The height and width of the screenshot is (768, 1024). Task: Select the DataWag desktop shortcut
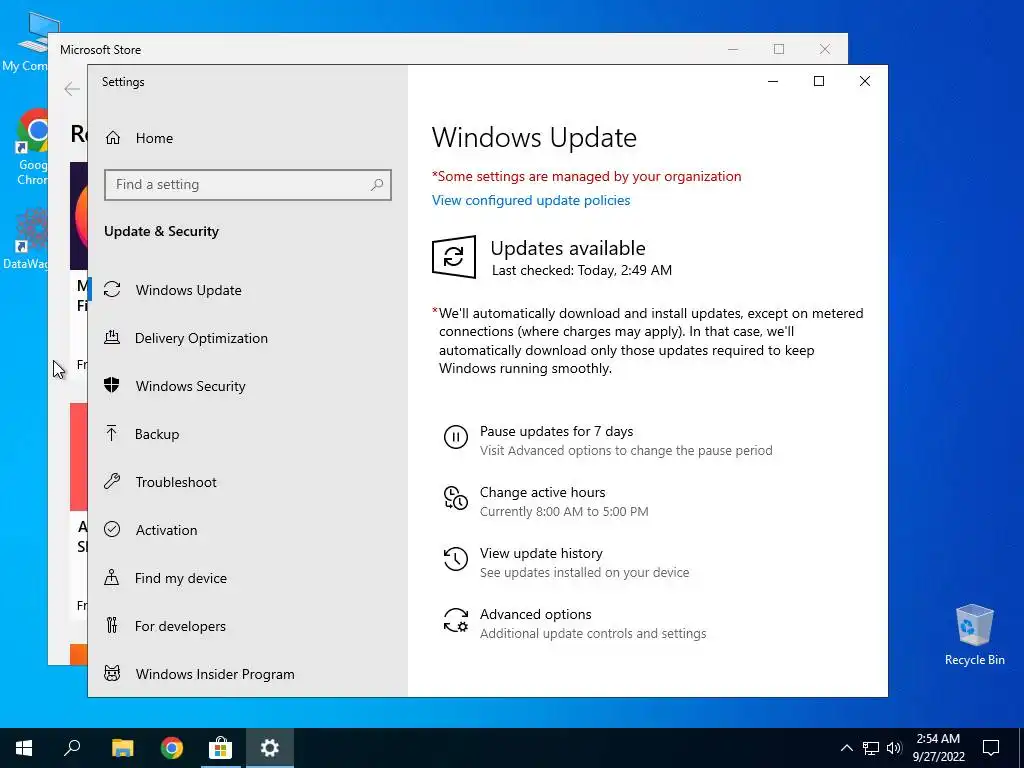(x=25, y=239)
